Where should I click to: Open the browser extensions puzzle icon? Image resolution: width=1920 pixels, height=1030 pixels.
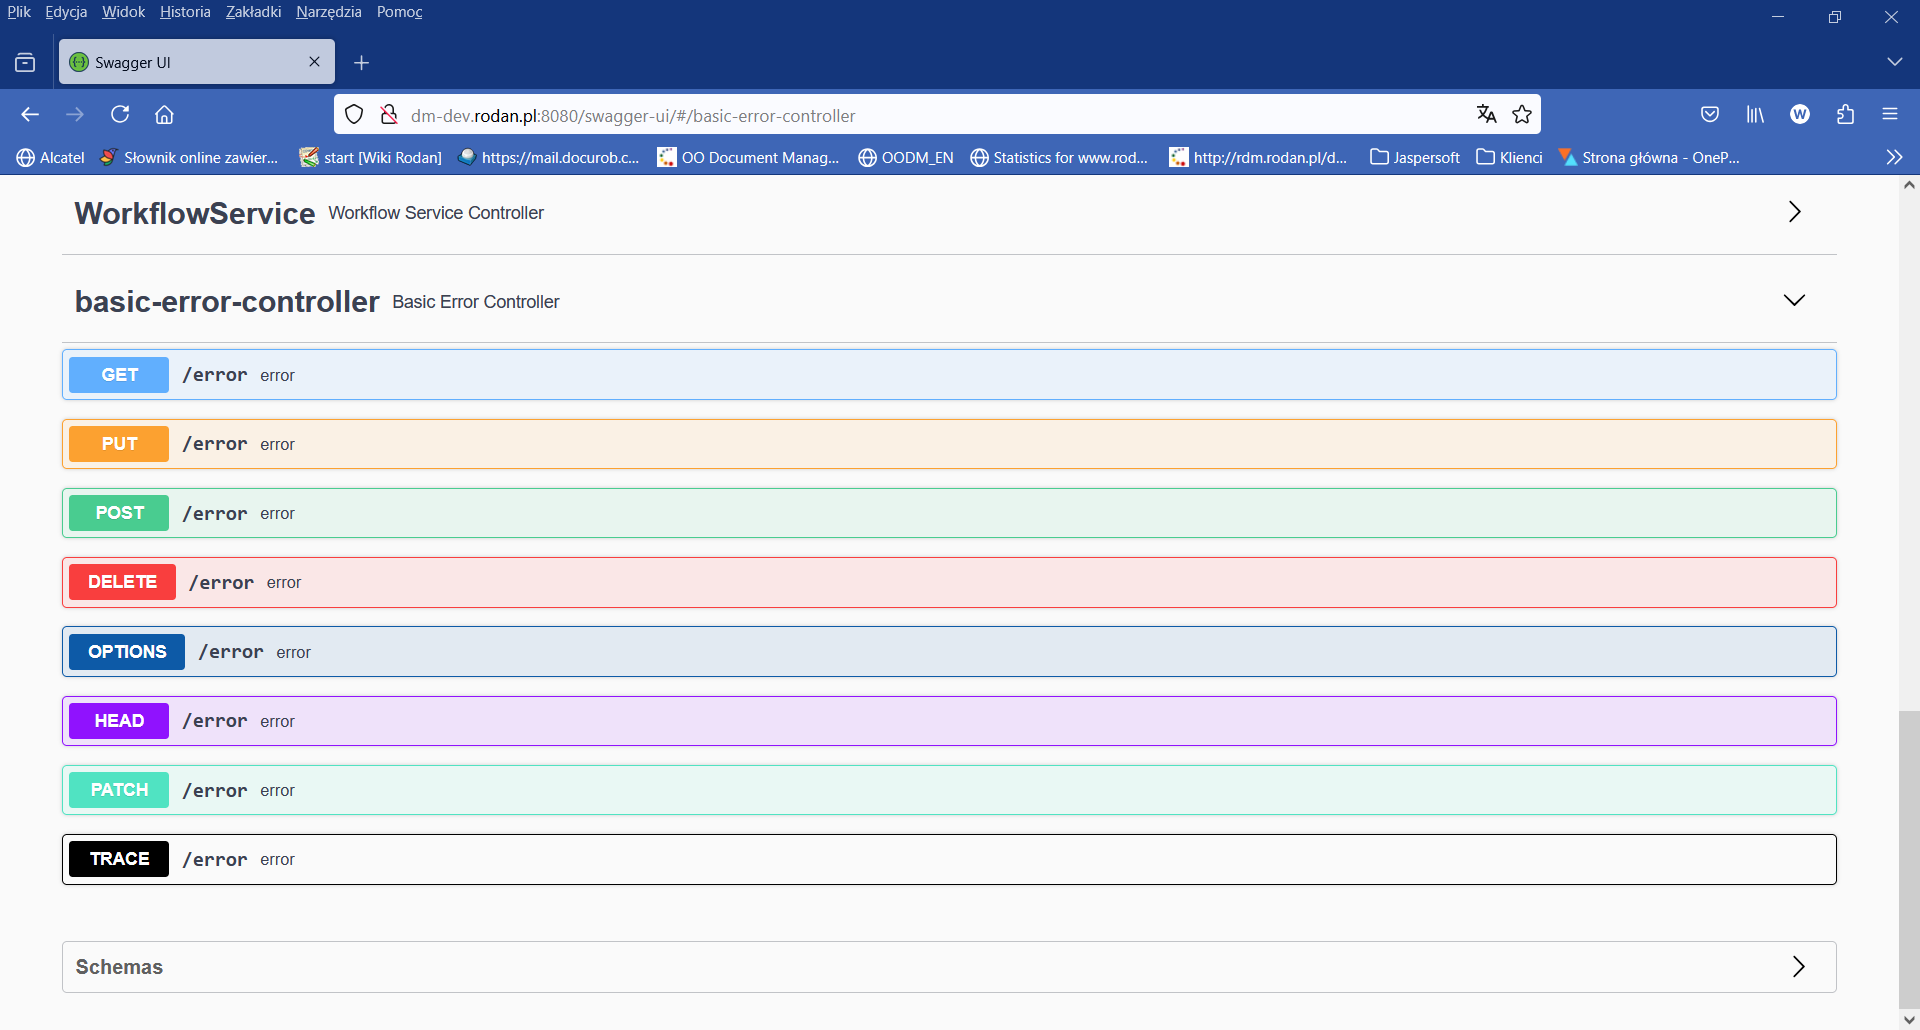(x=1845, y=114)
